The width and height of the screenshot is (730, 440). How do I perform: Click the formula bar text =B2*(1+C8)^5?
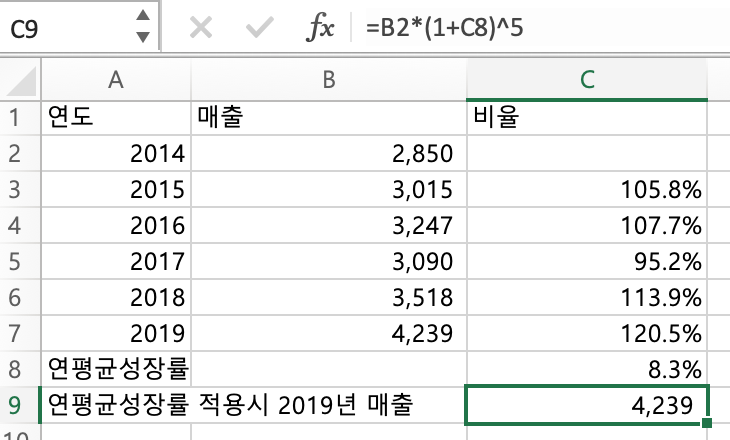445,27
